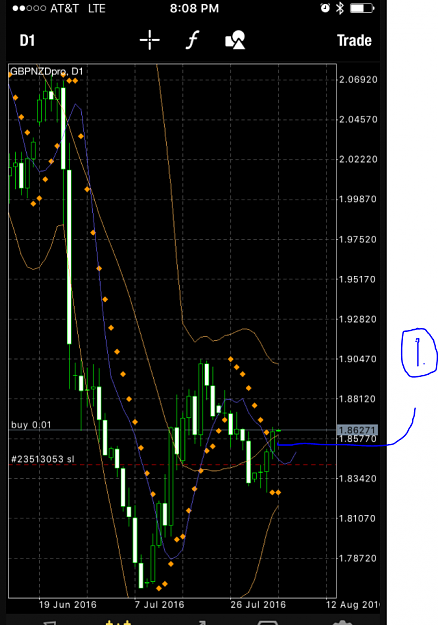Tap the 26 Jul 2016 date label
Image resolution: width=438 pixels, height=625 pixels.
(x=258, y=605)
